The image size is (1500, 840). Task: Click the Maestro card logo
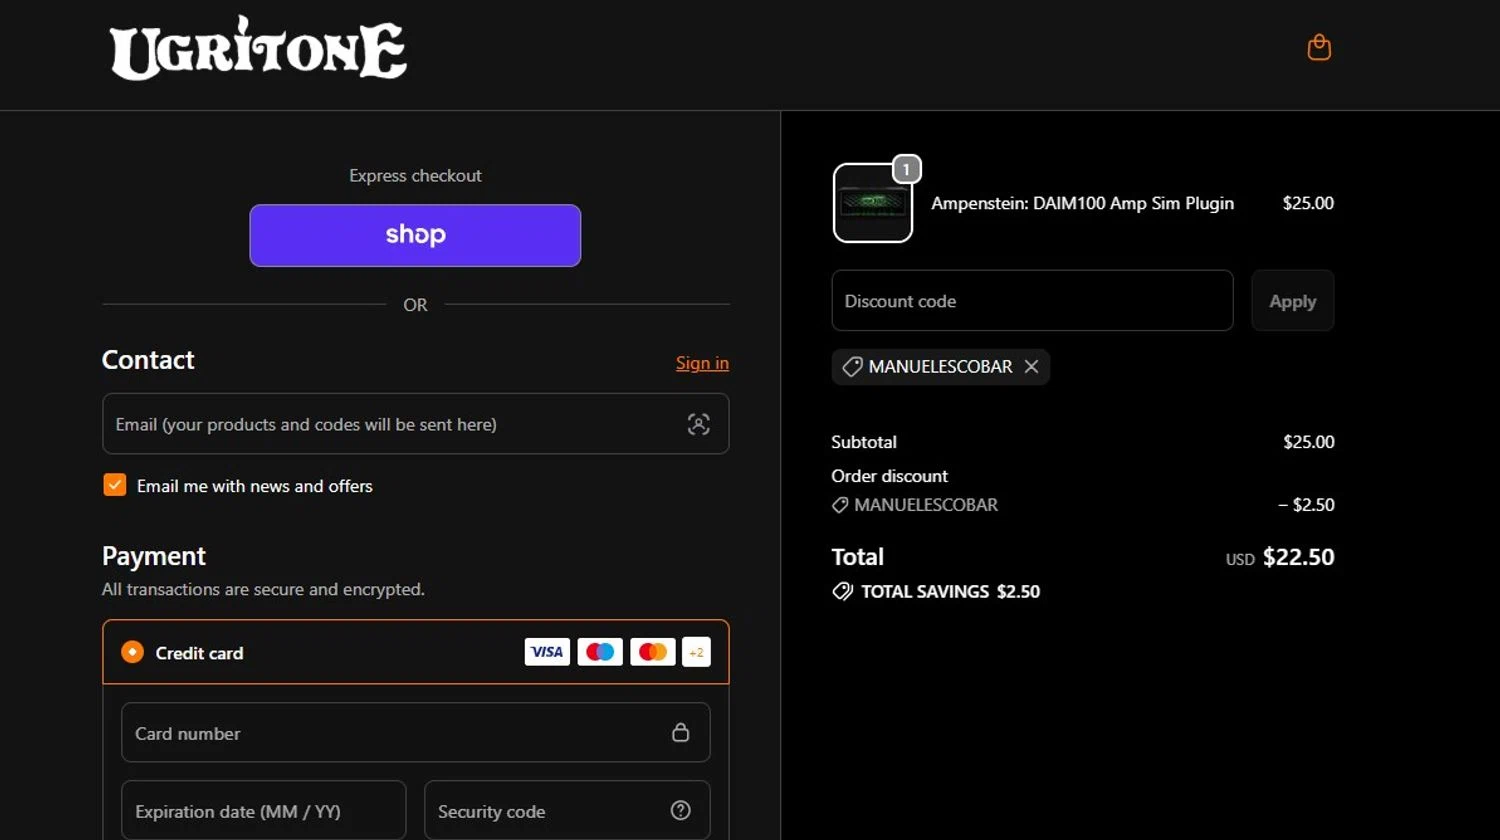point(600,652)
